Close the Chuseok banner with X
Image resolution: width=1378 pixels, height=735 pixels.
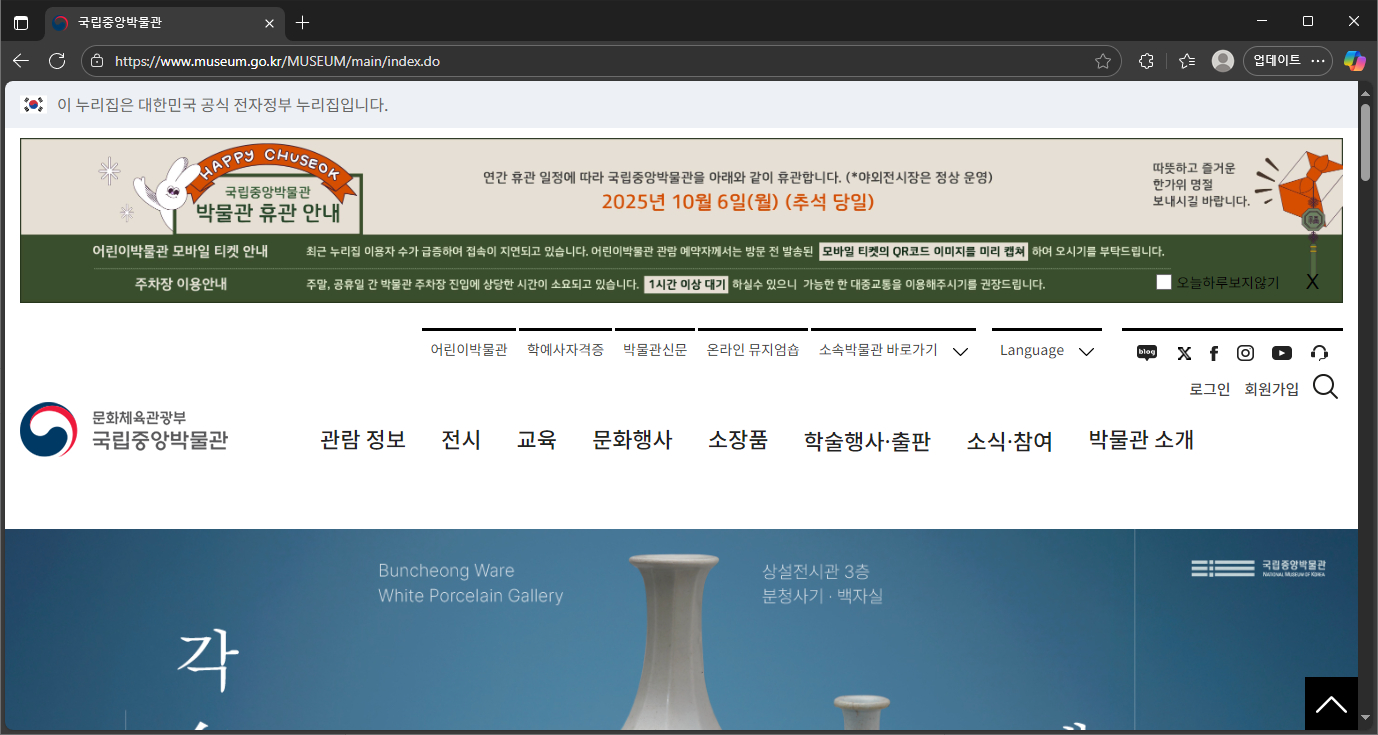(1312, 282)
